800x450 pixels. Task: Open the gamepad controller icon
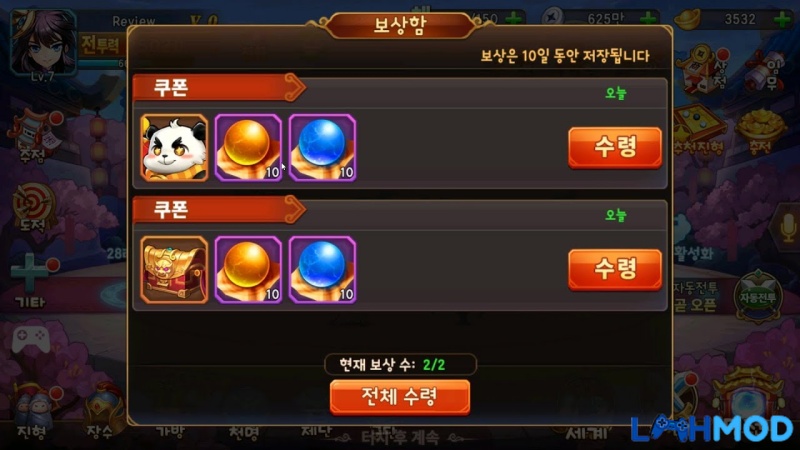tap(31, 339)
